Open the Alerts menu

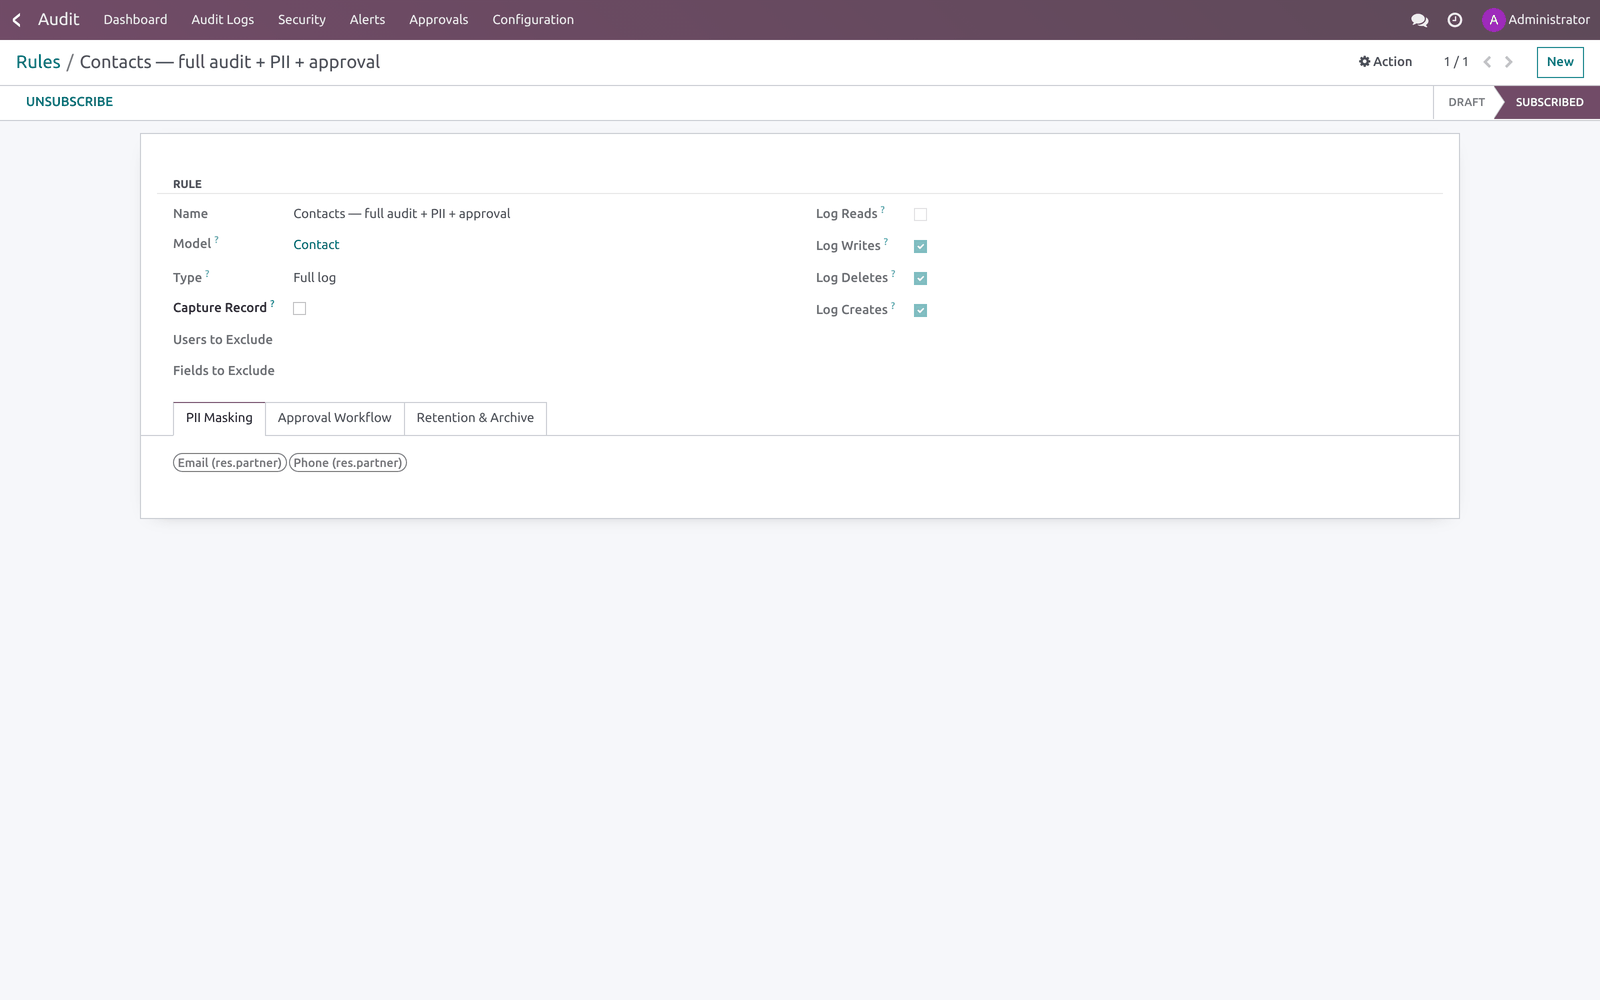tap(367, 20)
